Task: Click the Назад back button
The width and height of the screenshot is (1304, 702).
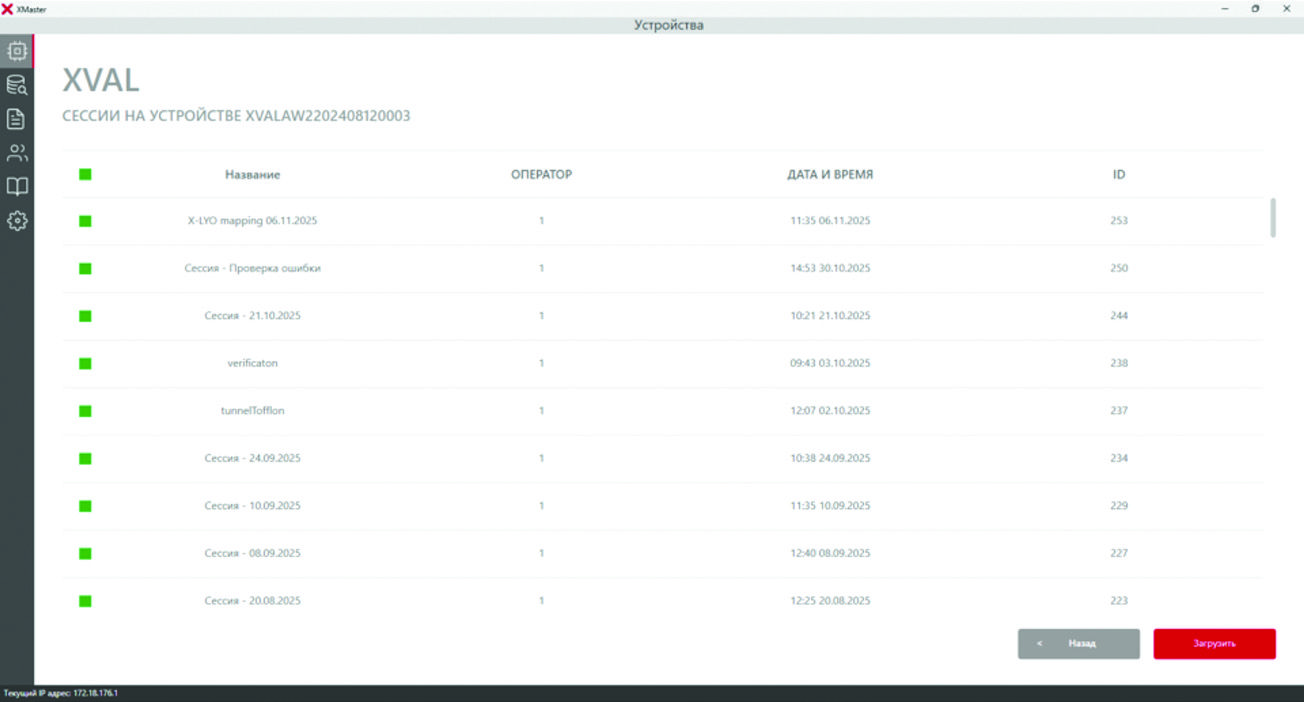Action: [x=1078, y=644]
